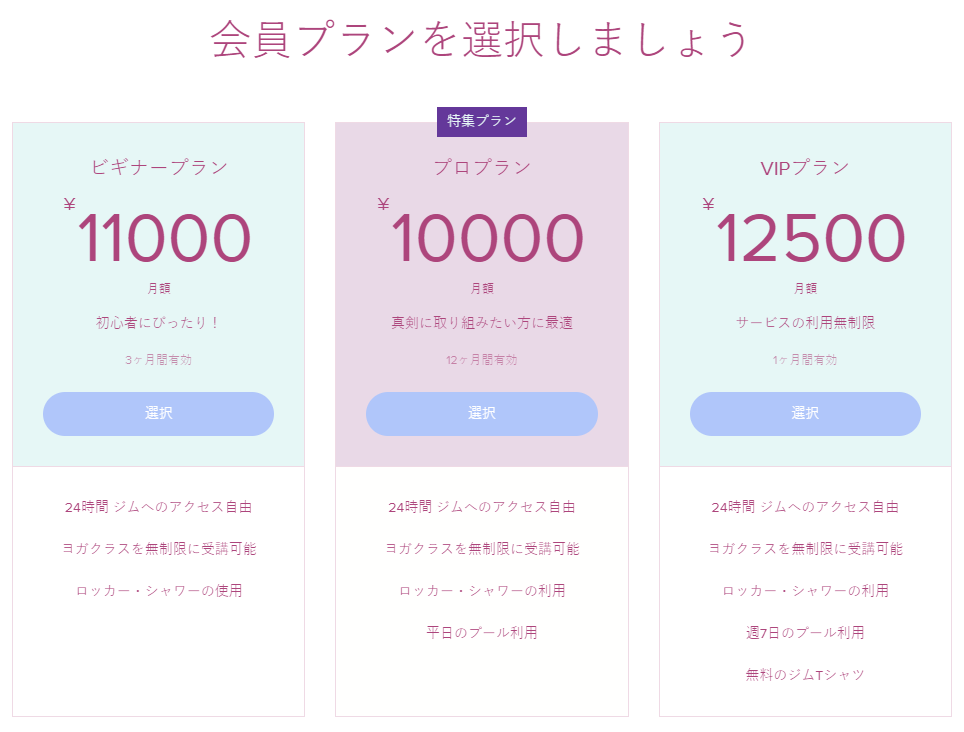The width and height of the screenshot is (964, 732).
Task: Click サービスの利用無制限 description text
Action: point(805,323)
